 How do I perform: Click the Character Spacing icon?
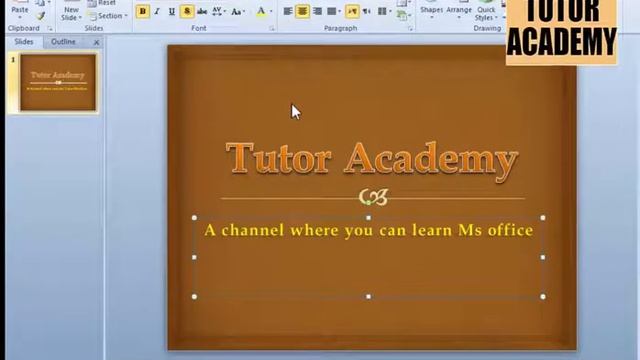click(217, 11)
